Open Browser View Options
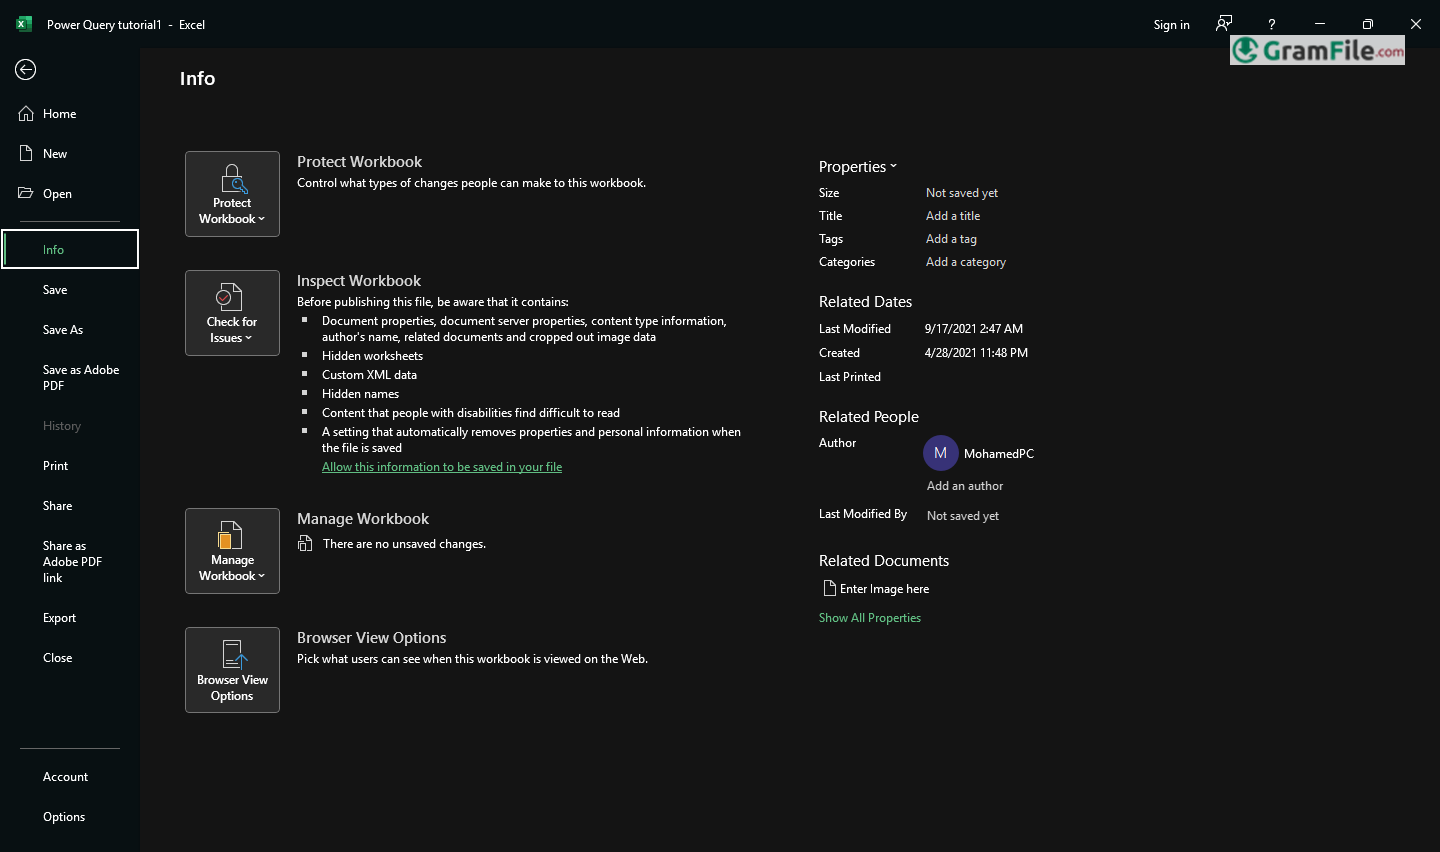Viewport: 1440px width, 852px height. pyautogui.click(x=232, y=670)
